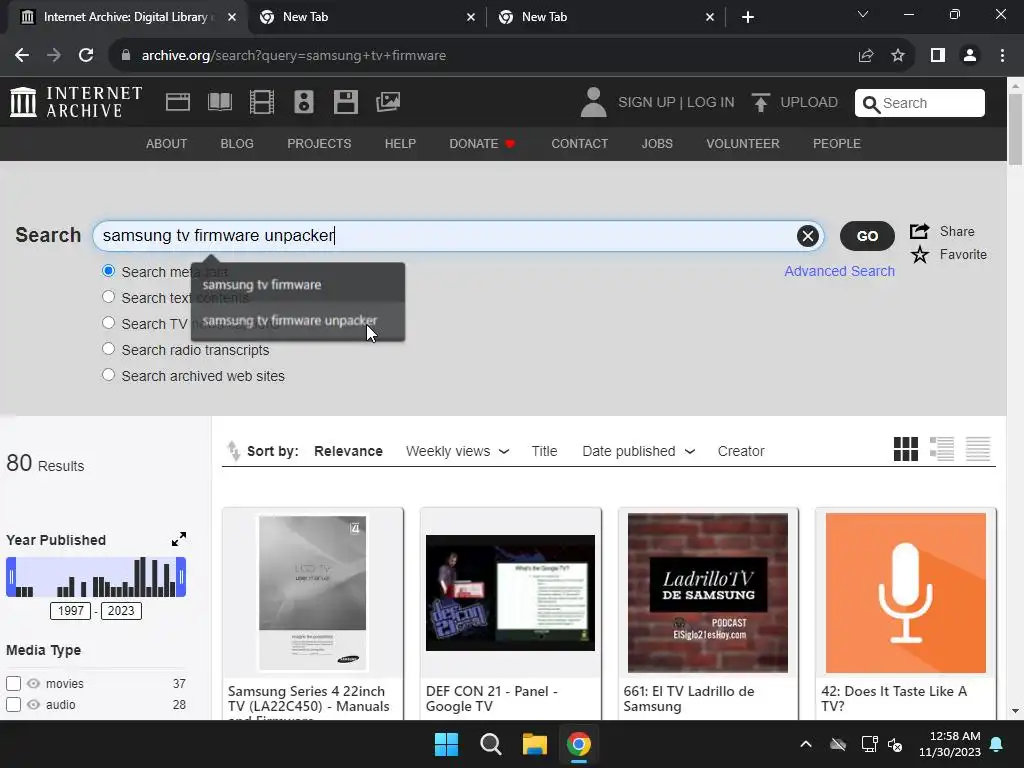
Task: Sort results by Title
Action: [544, 451]
